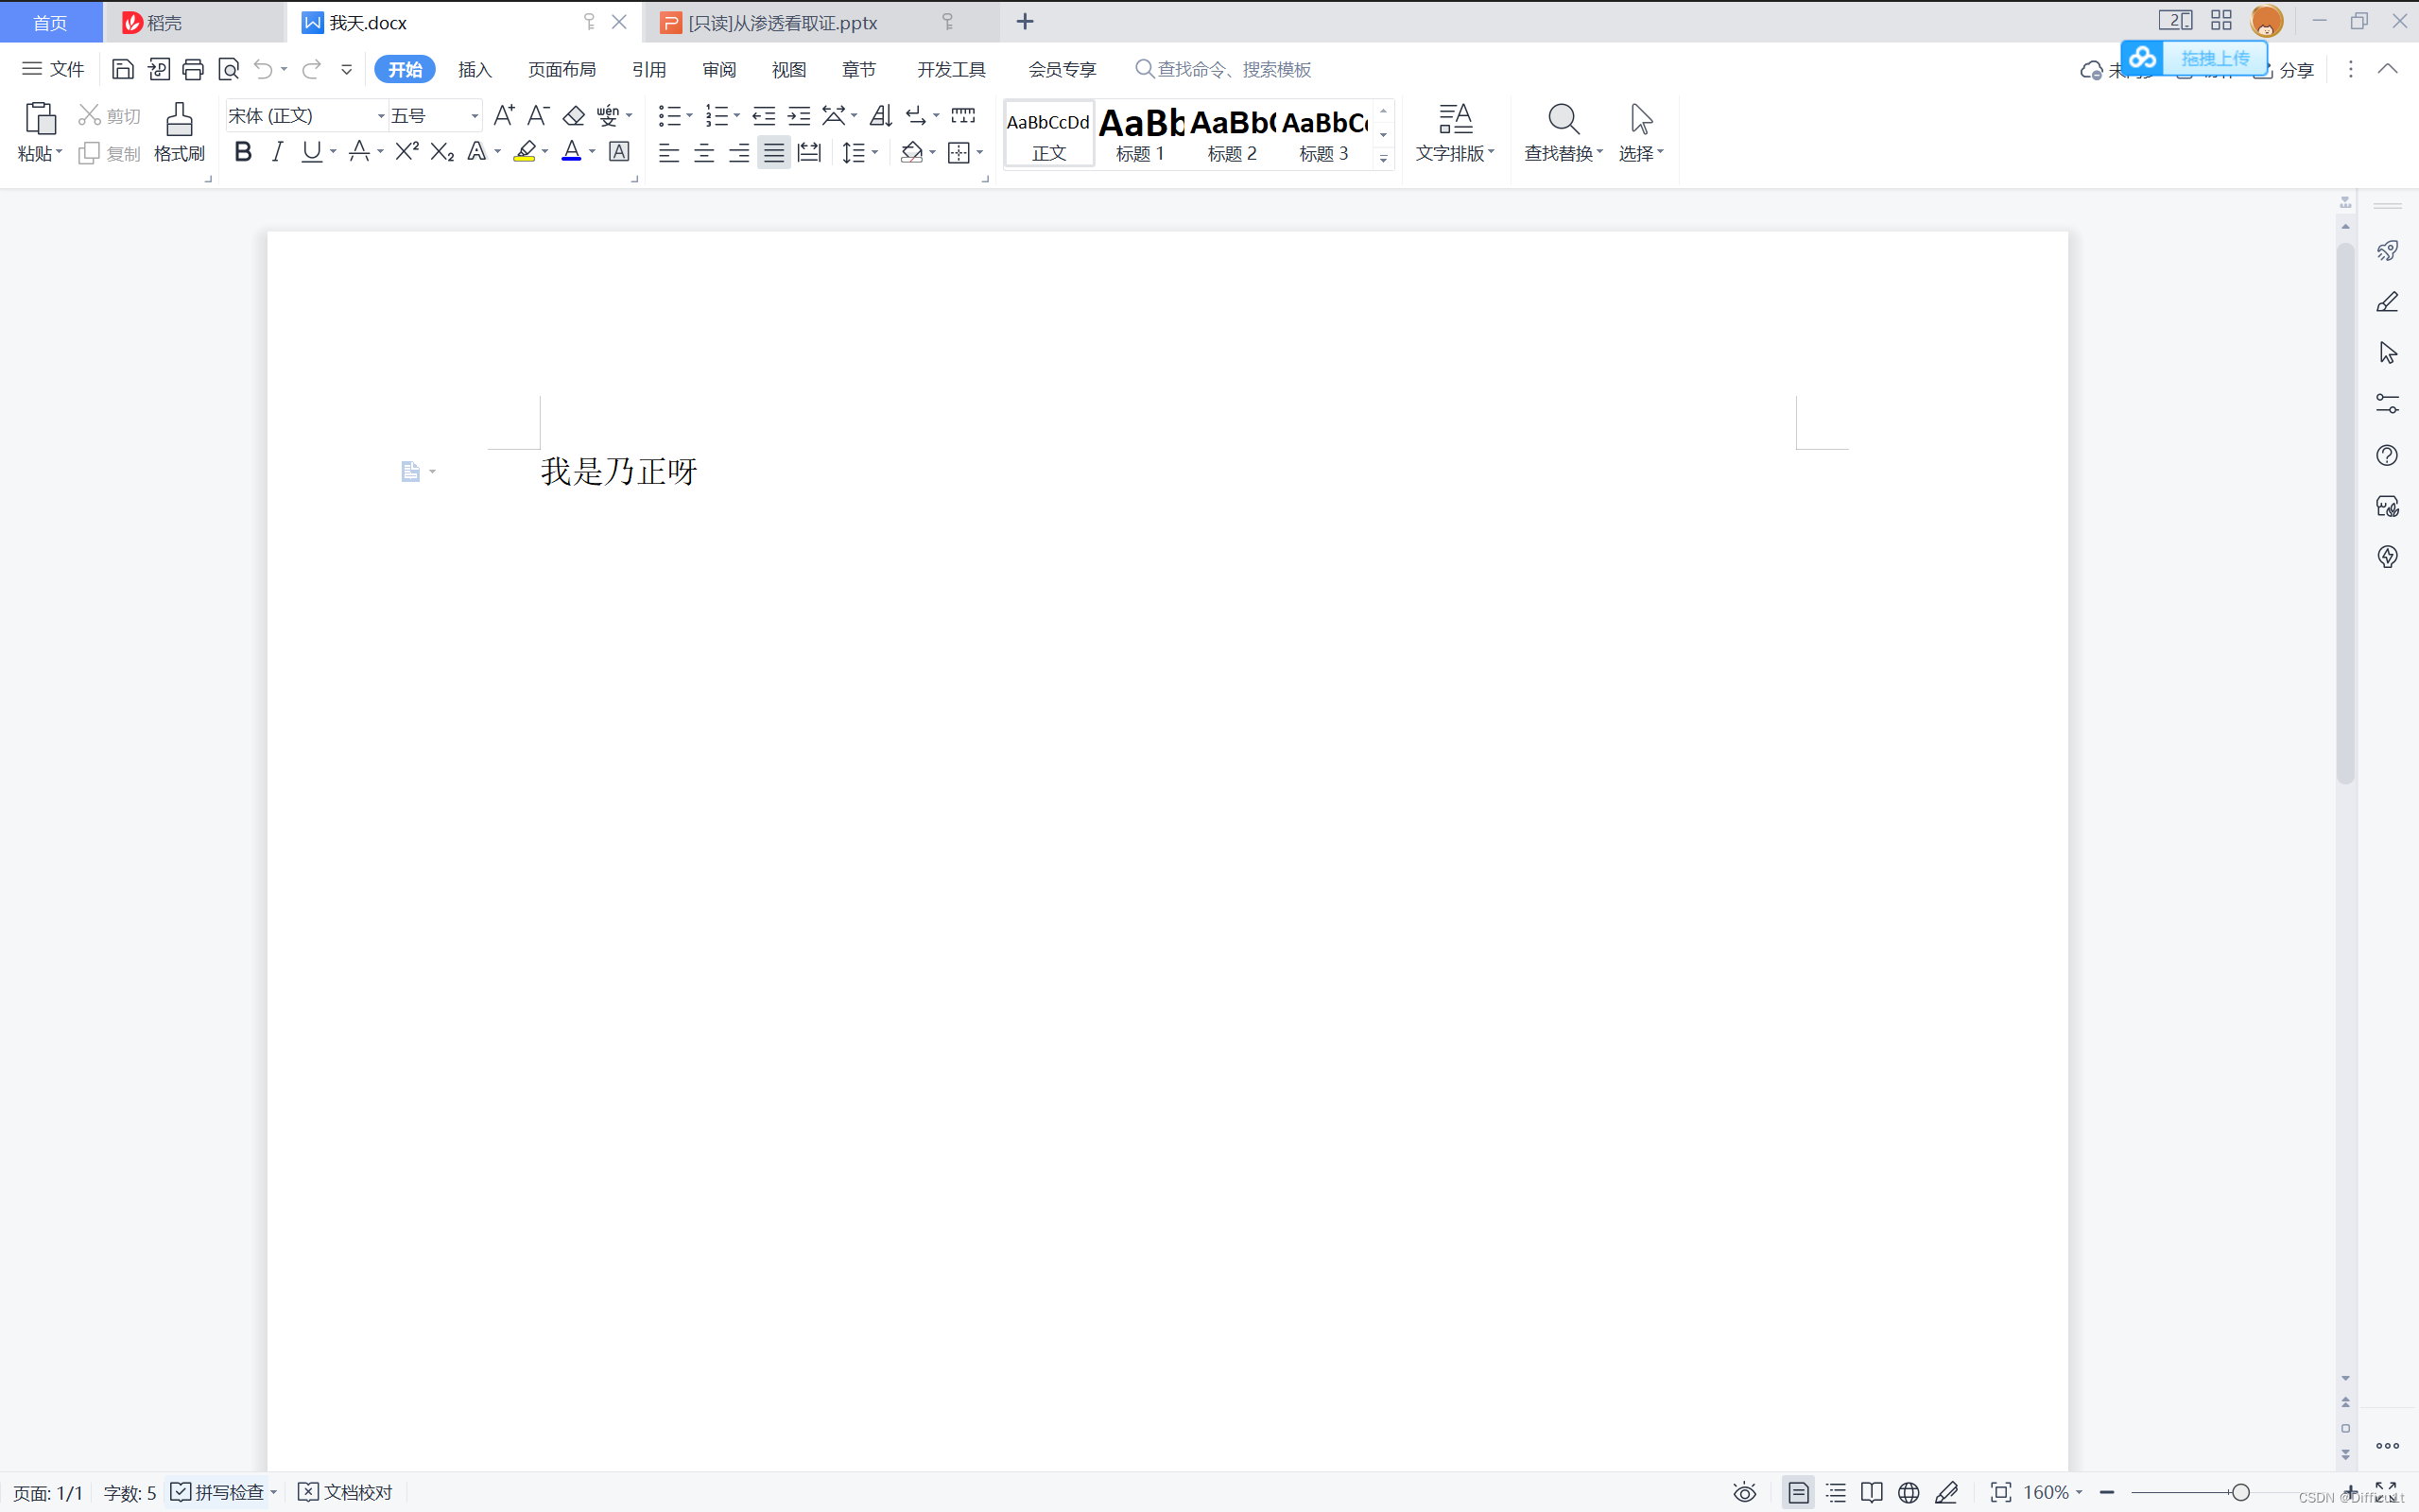The image size is (2419, 1512).
Task: Click the Print icon in quick toolbar
Action: pos(193,69)
